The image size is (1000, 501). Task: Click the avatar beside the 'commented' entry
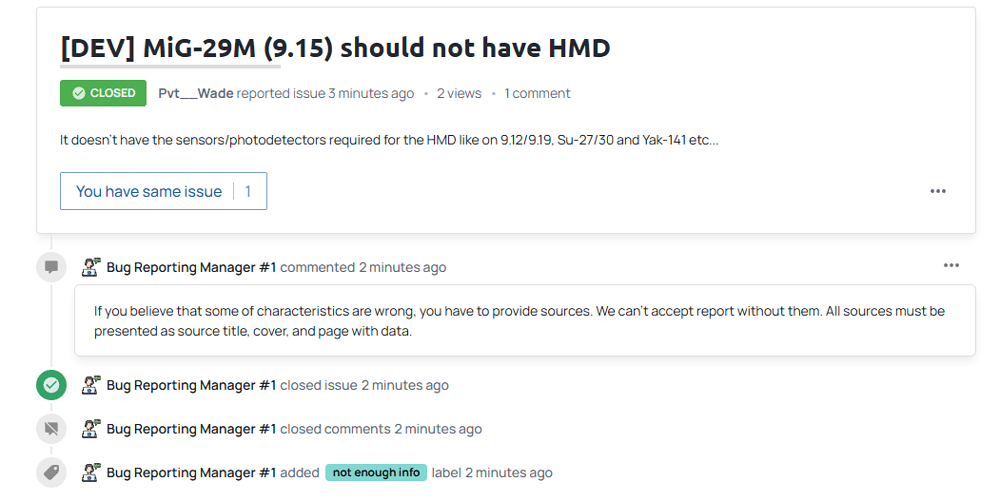(x=91, y=267)
